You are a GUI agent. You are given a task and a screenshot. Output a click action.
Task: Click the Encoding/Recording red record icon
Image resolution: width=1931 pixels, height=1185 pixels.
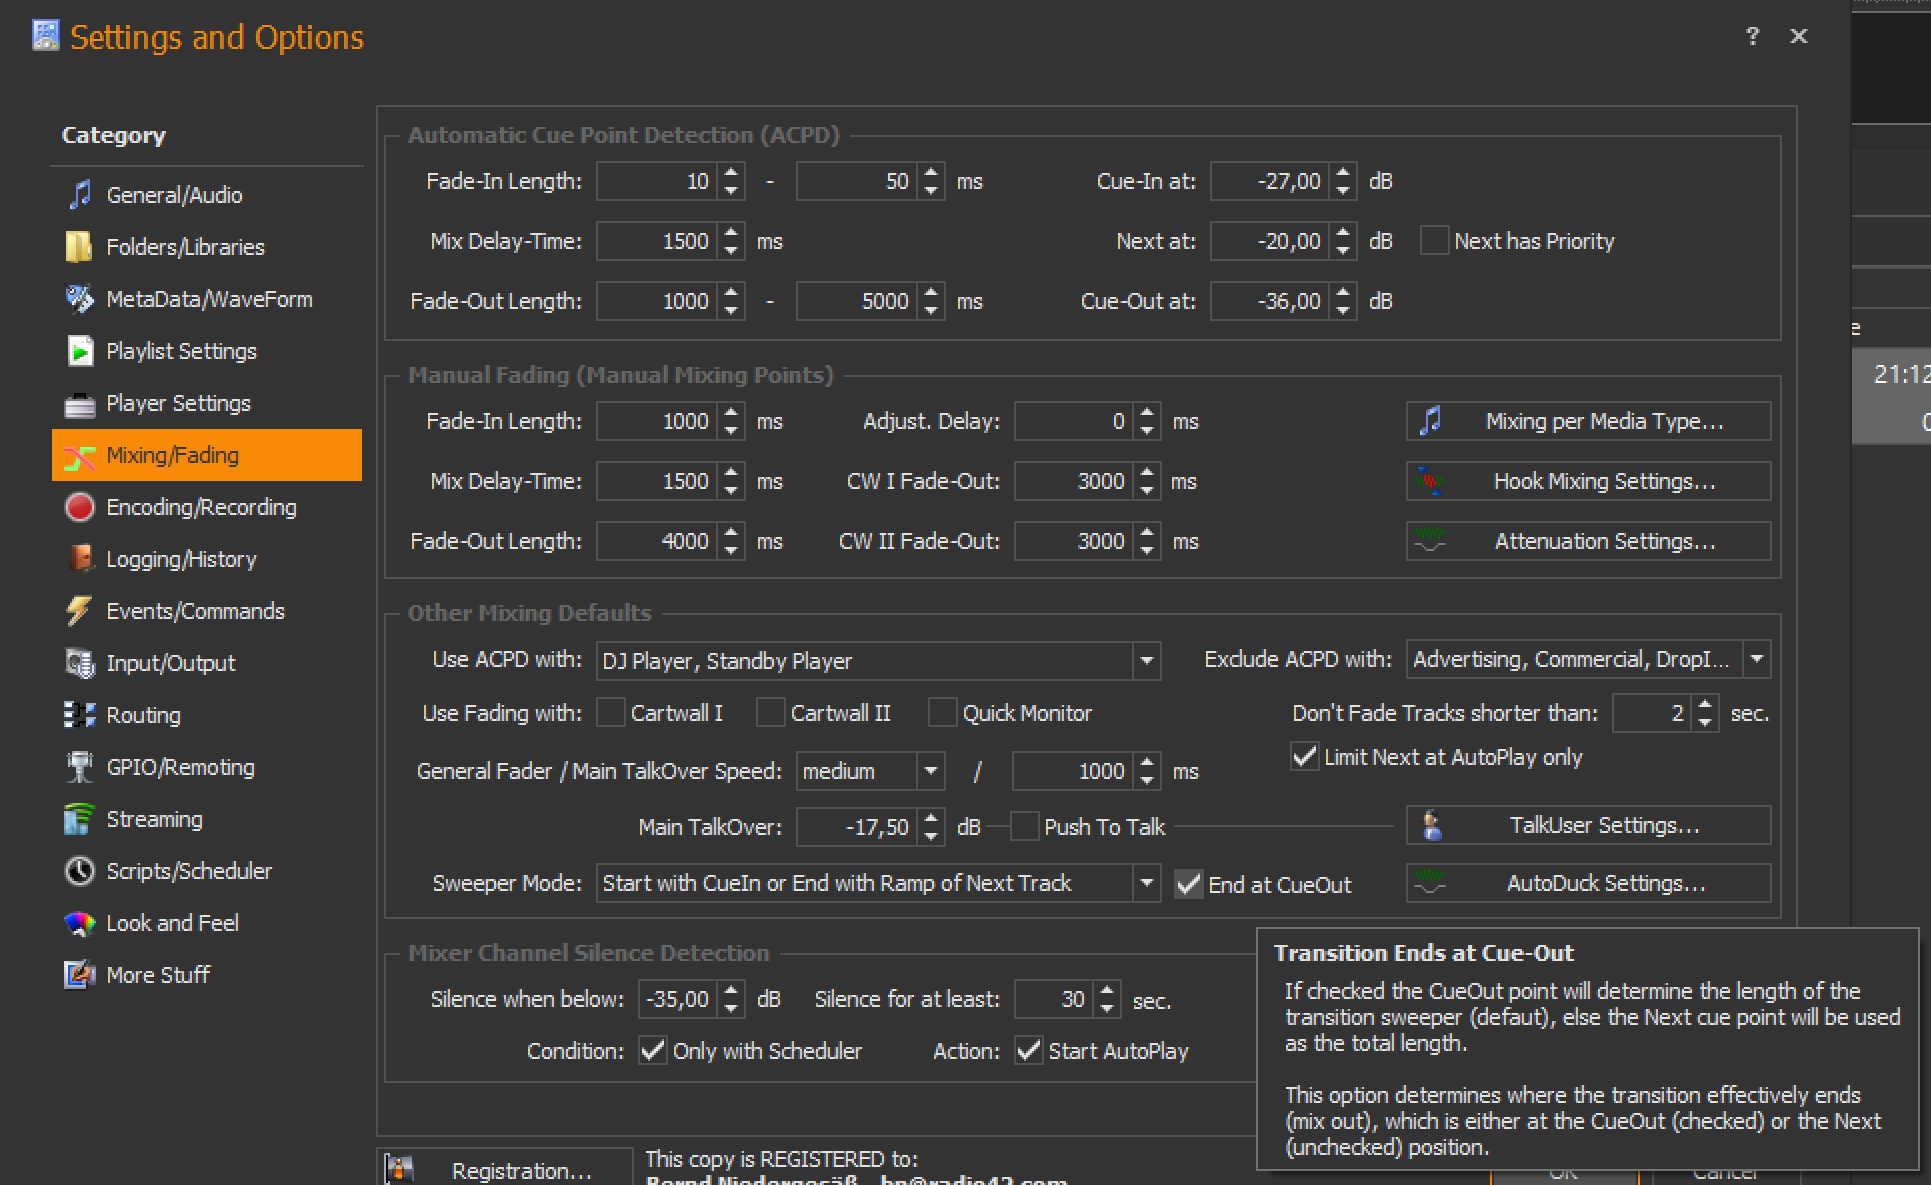click(x=80, y=507)
